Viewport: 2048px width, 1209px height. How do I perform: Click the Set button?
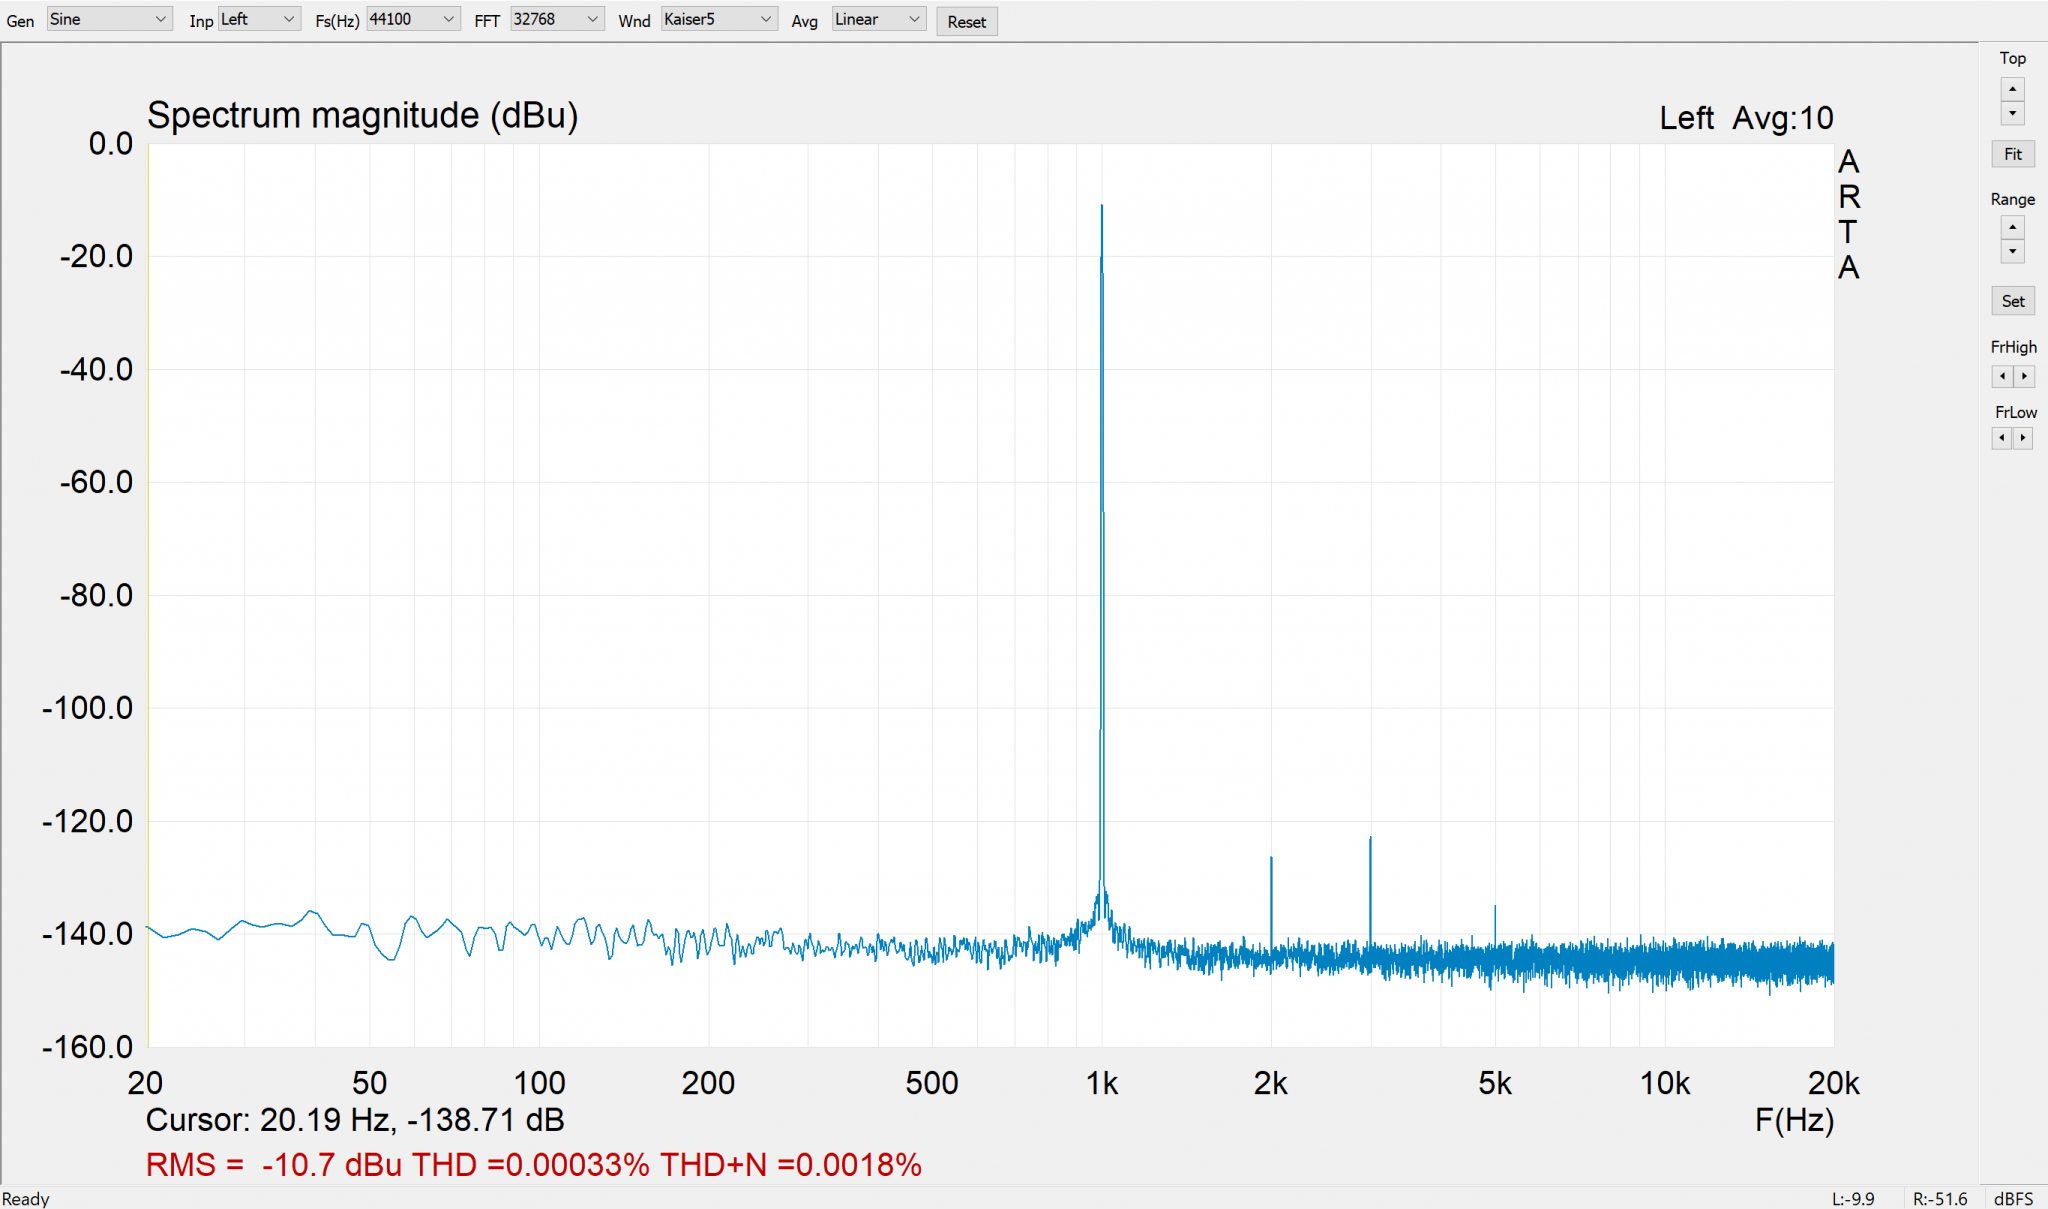(x=2012, y=301)
